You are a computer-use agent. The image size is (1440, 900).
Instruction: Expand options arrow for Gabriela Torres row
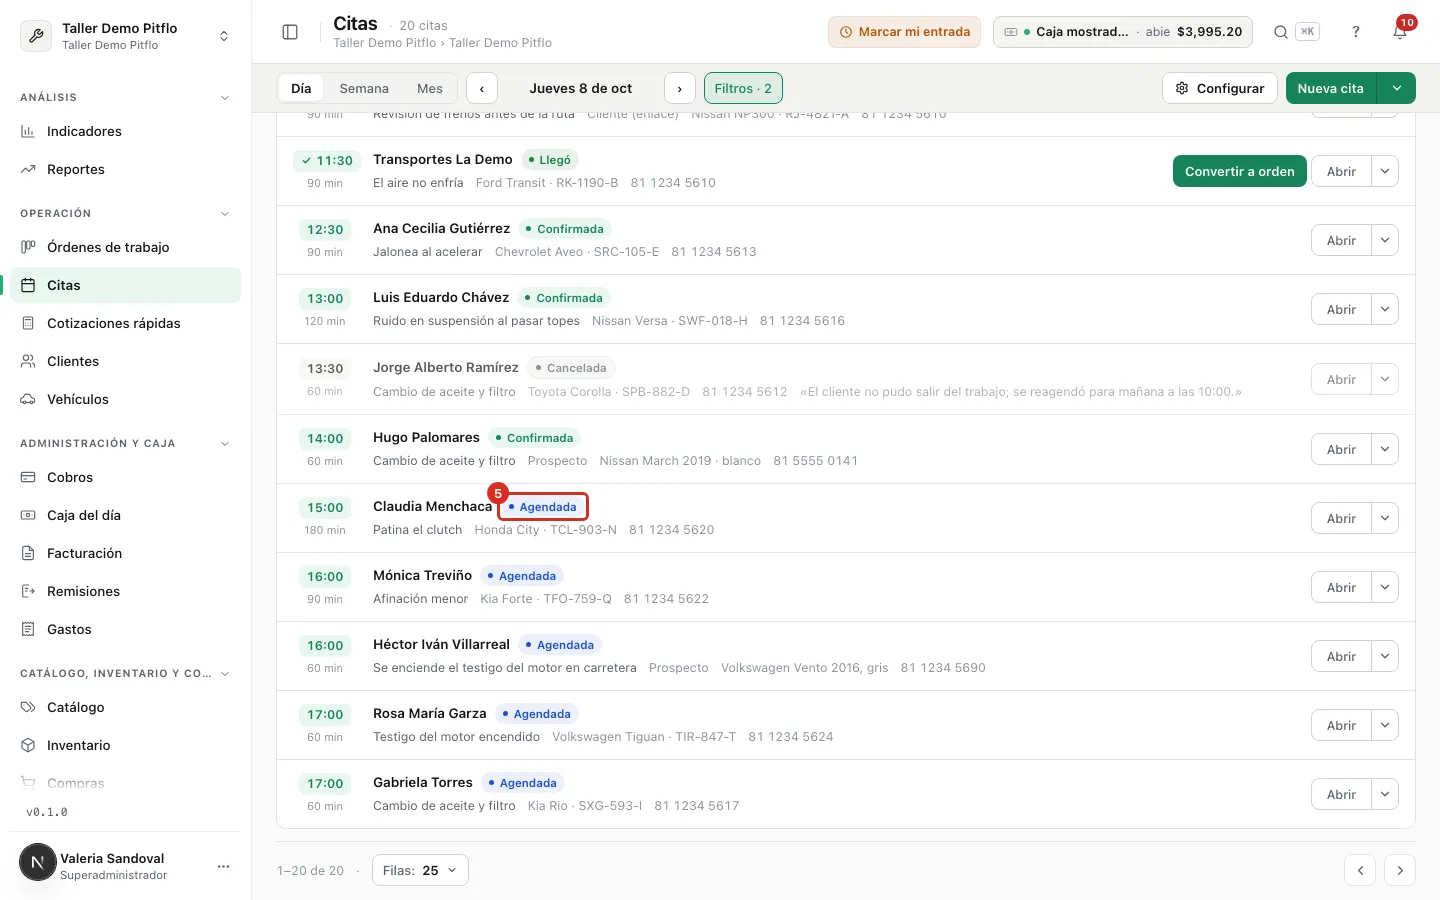point(1385,794)
